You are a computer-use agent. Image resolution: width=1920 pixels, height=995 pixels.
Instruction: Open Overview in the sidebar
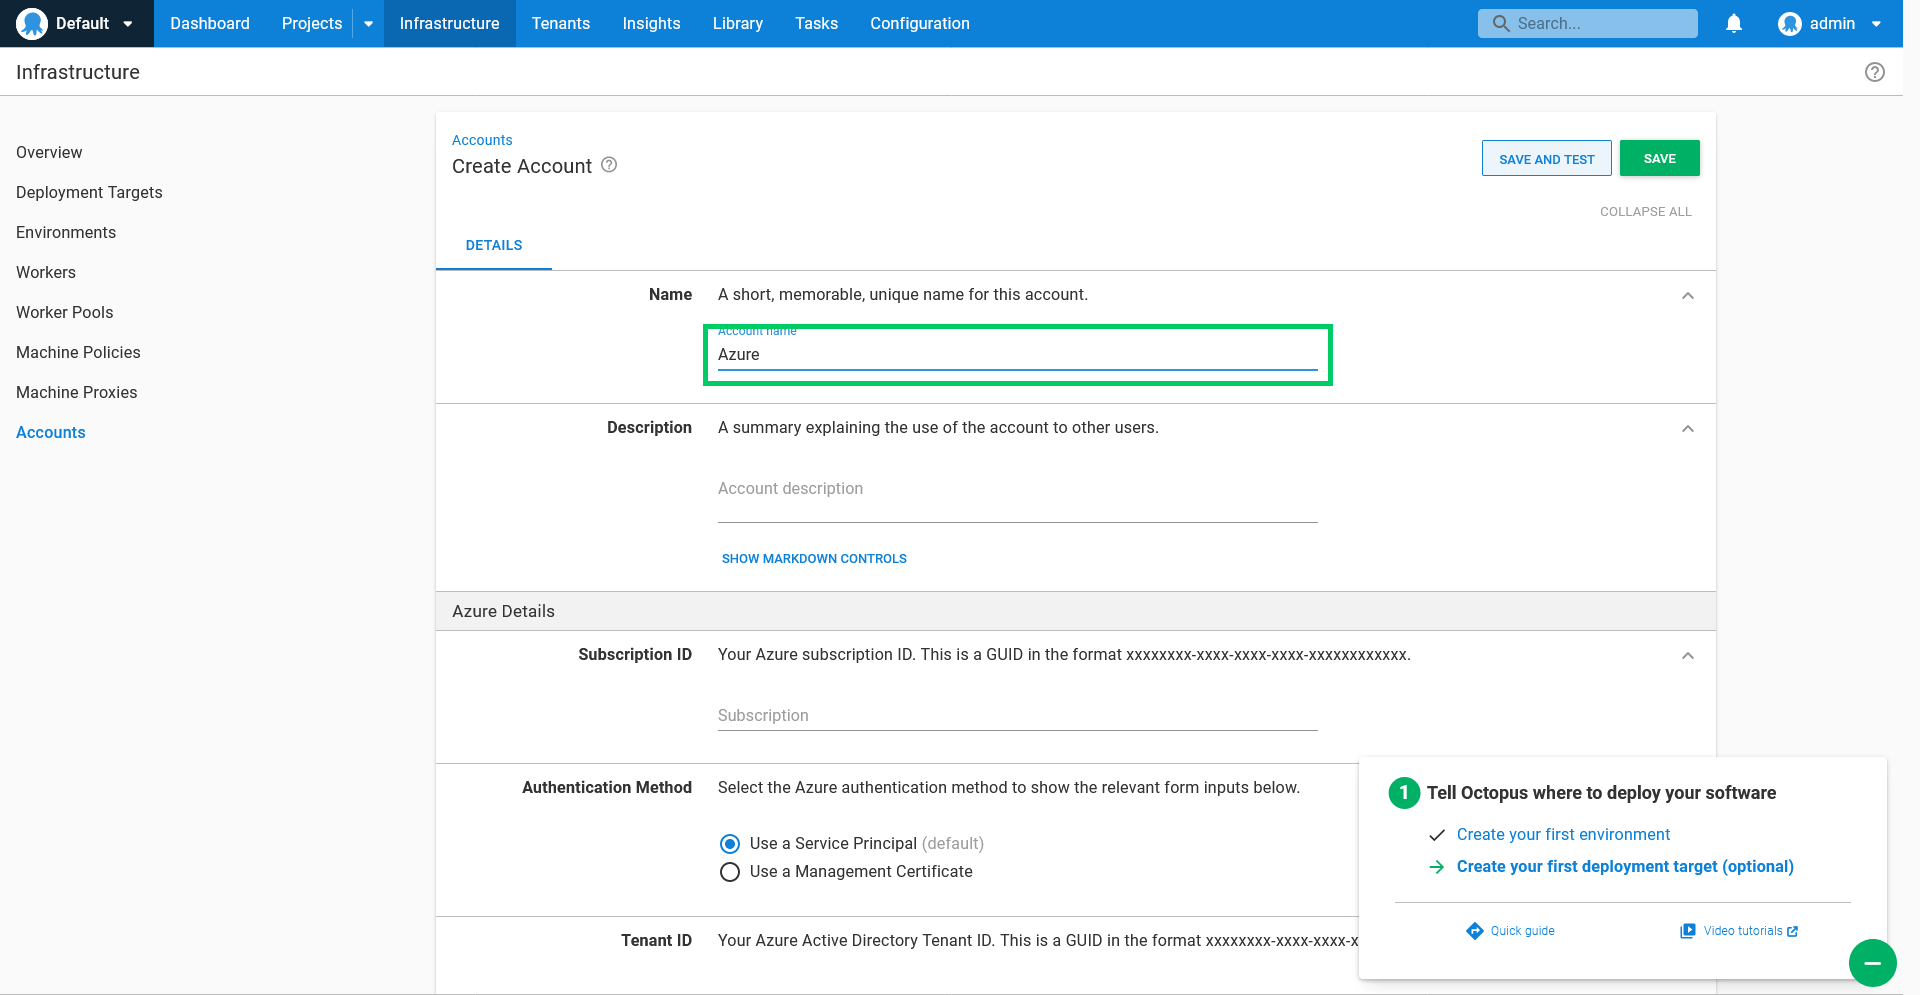pyautogui.click(x=49, y=152)
